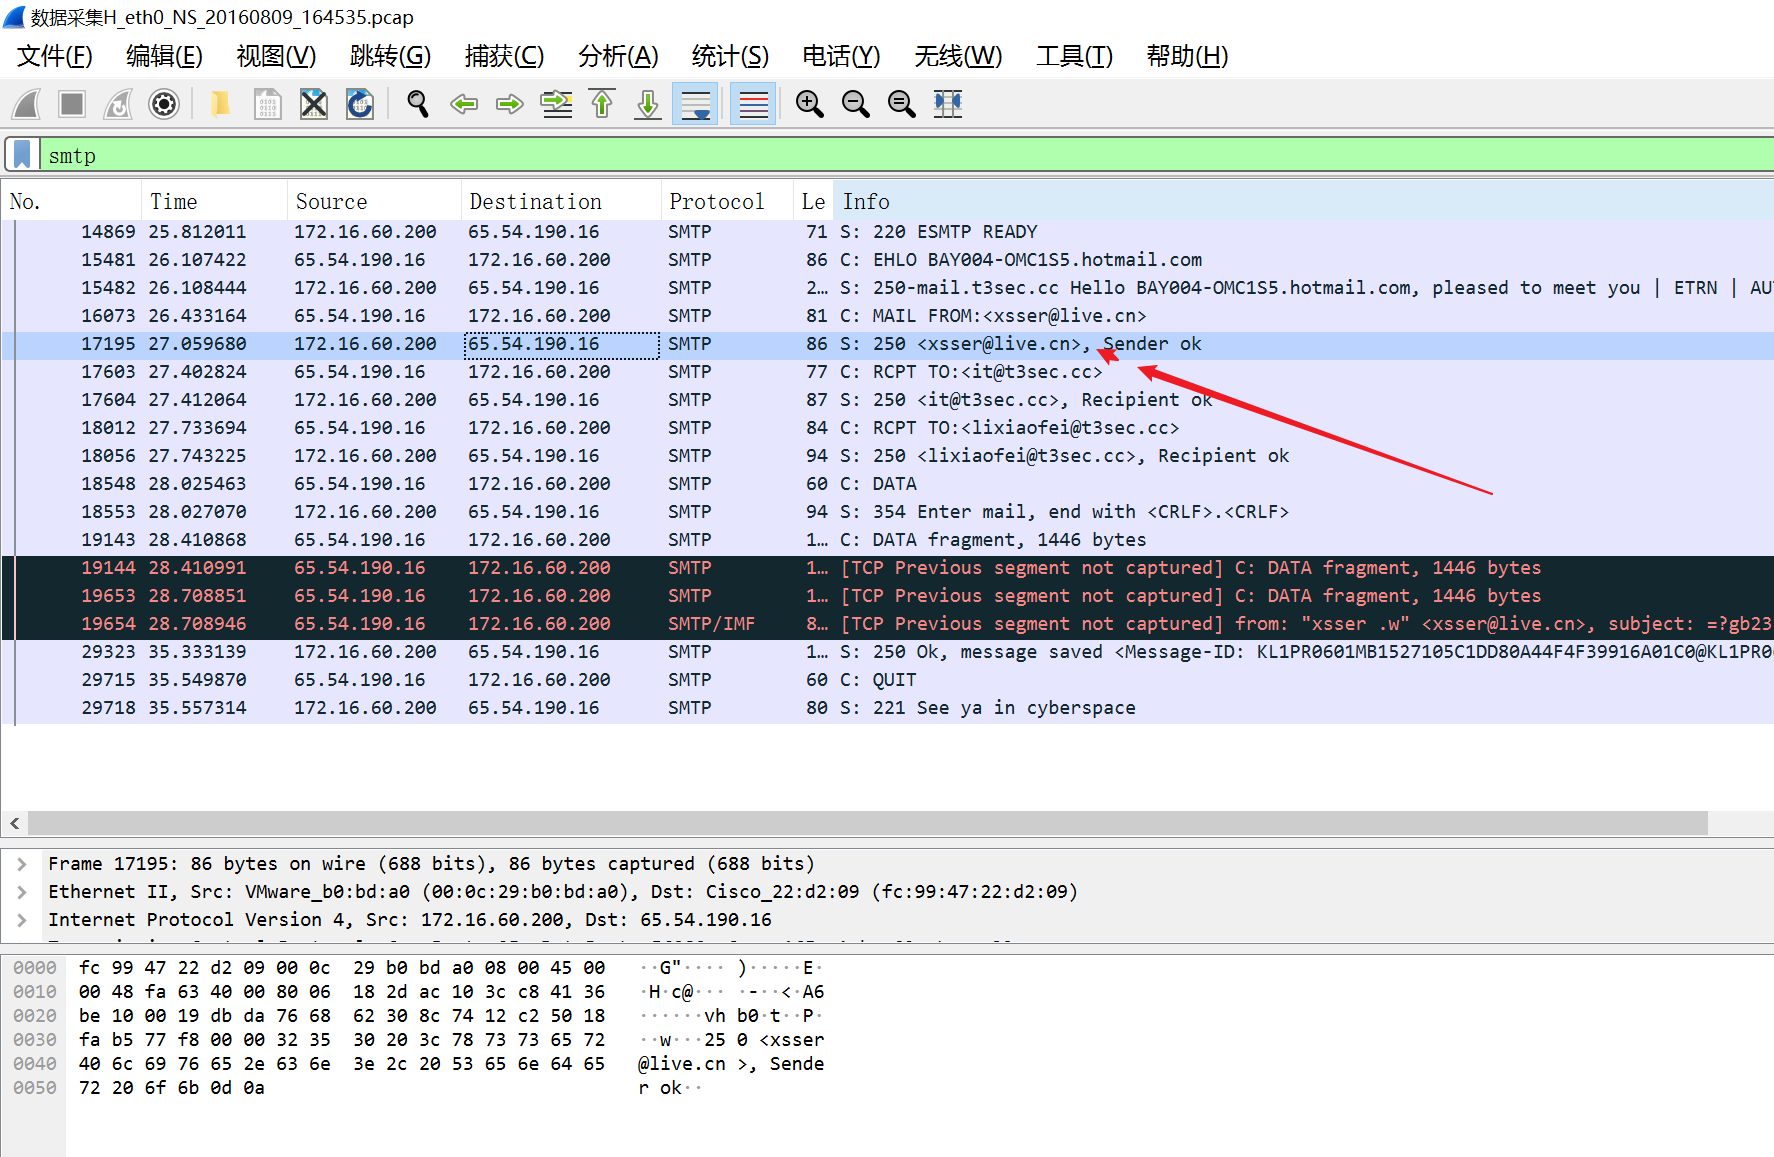Expand Internet Protocol Version 4 row

coord(22,920)
